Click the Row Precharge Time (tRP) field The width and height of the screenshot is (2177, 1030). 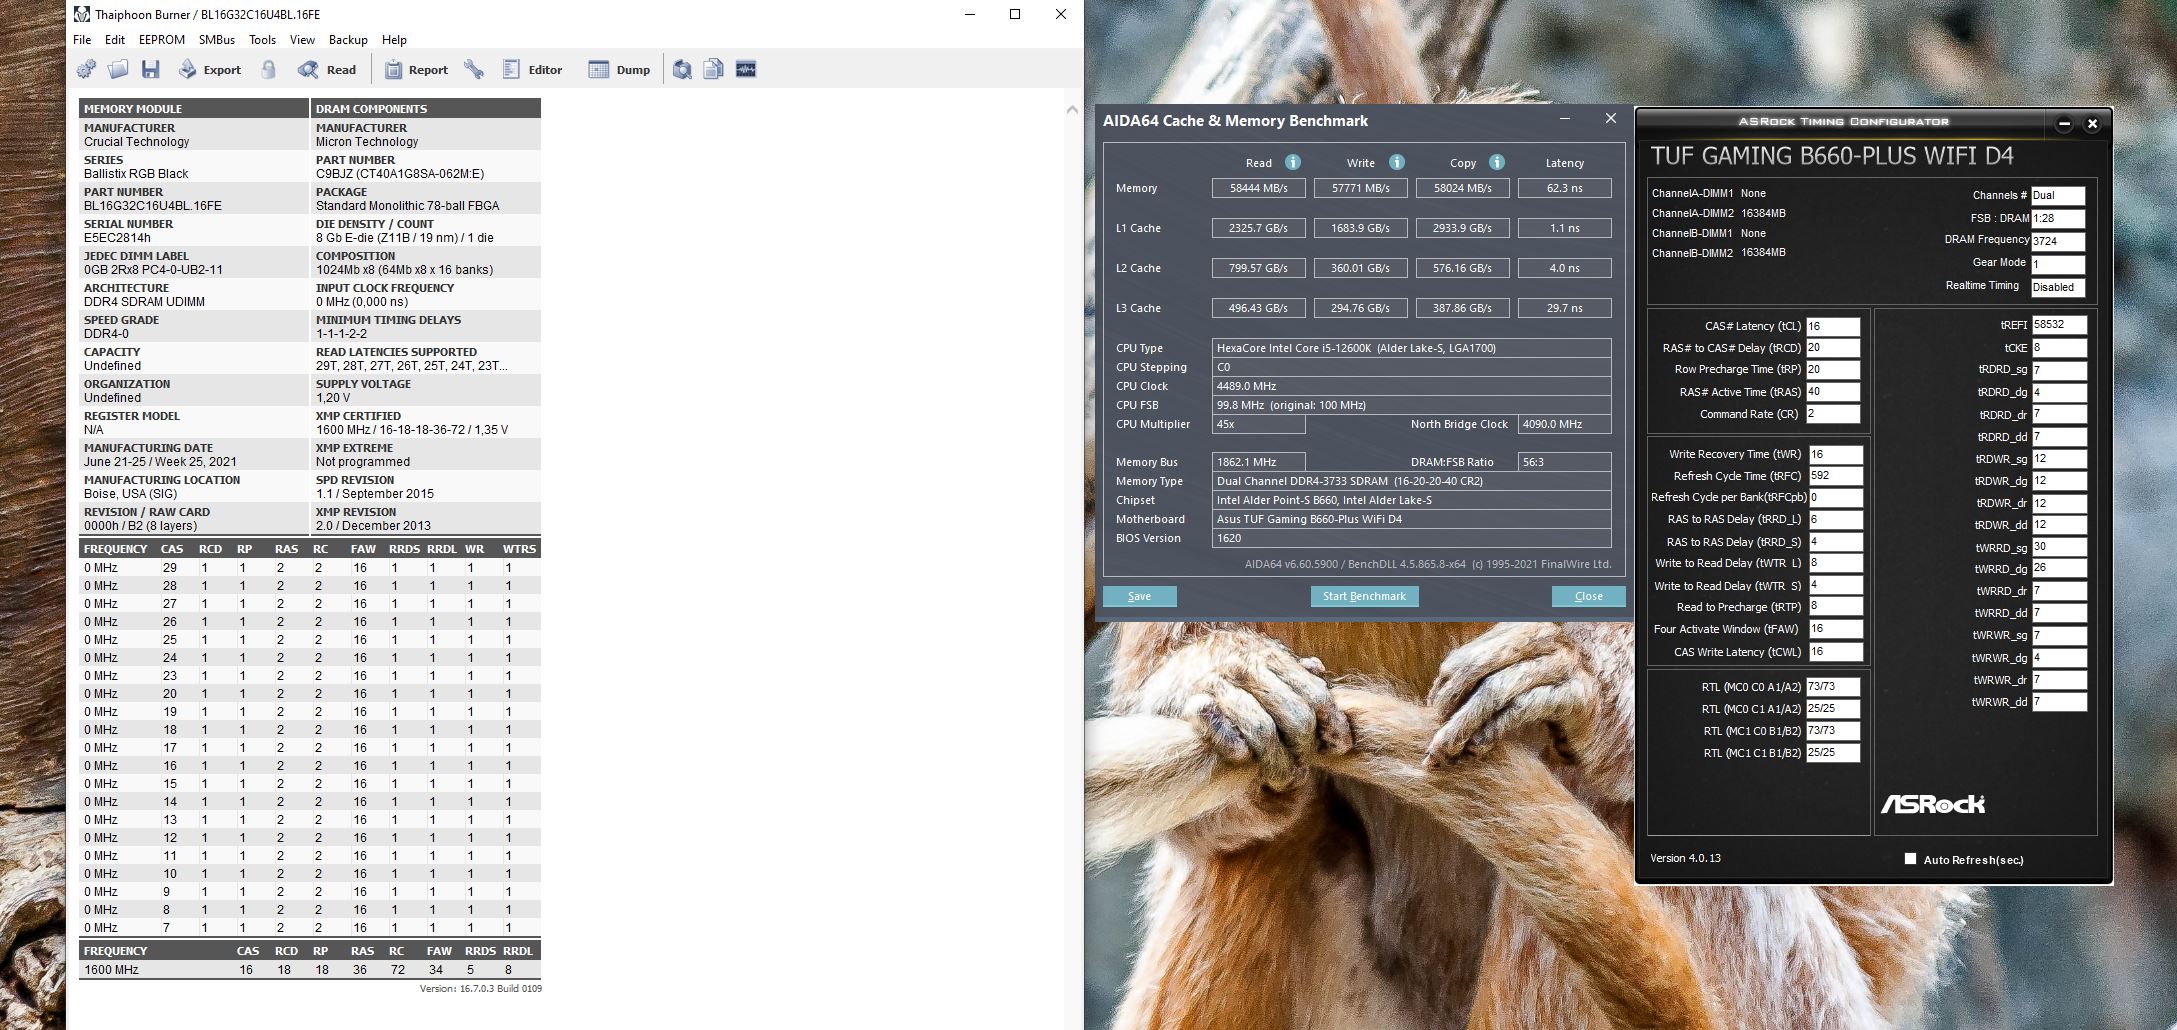[1833, 370]
